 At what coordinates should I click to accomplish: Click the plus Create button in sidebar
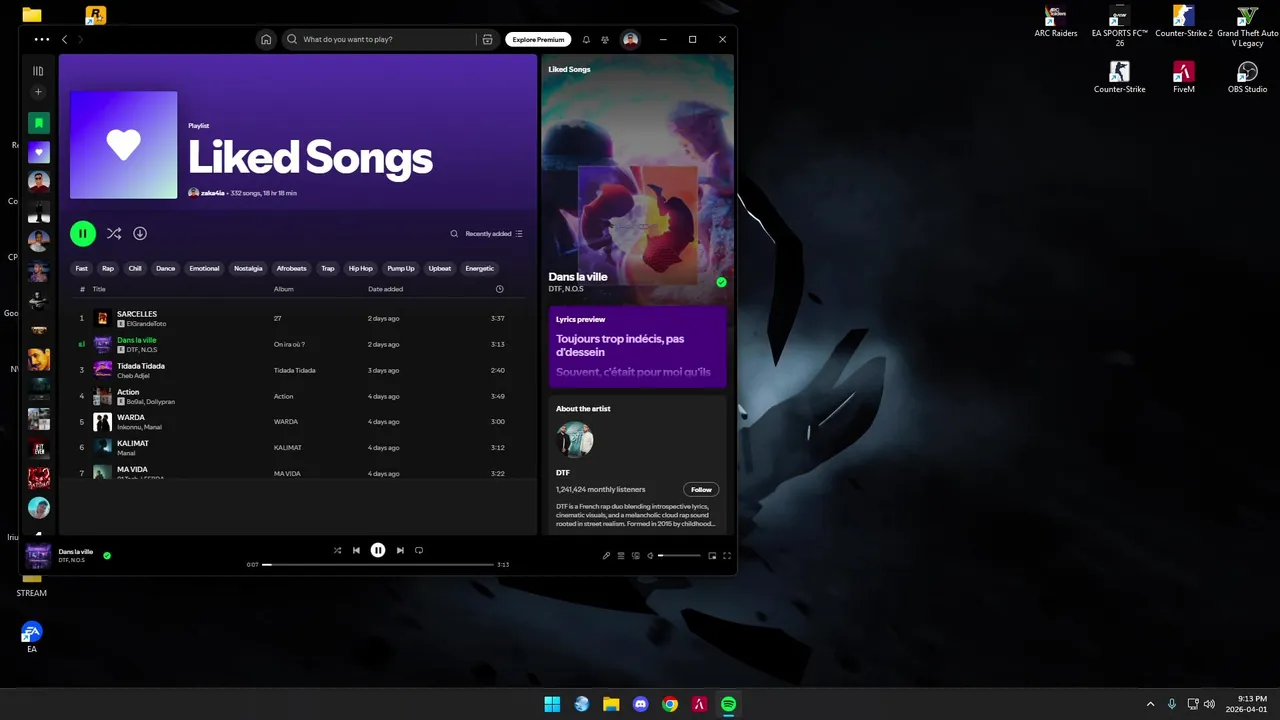click(x=38, y=92)
